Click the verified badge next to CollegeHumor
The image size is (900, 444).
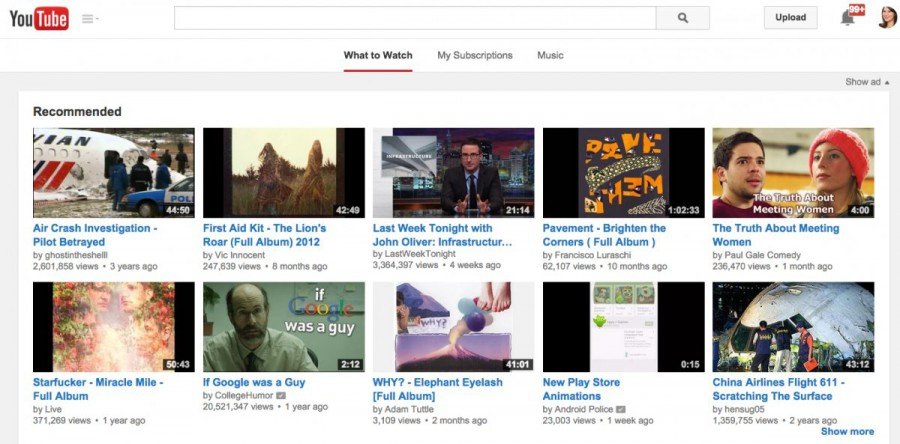281,396
